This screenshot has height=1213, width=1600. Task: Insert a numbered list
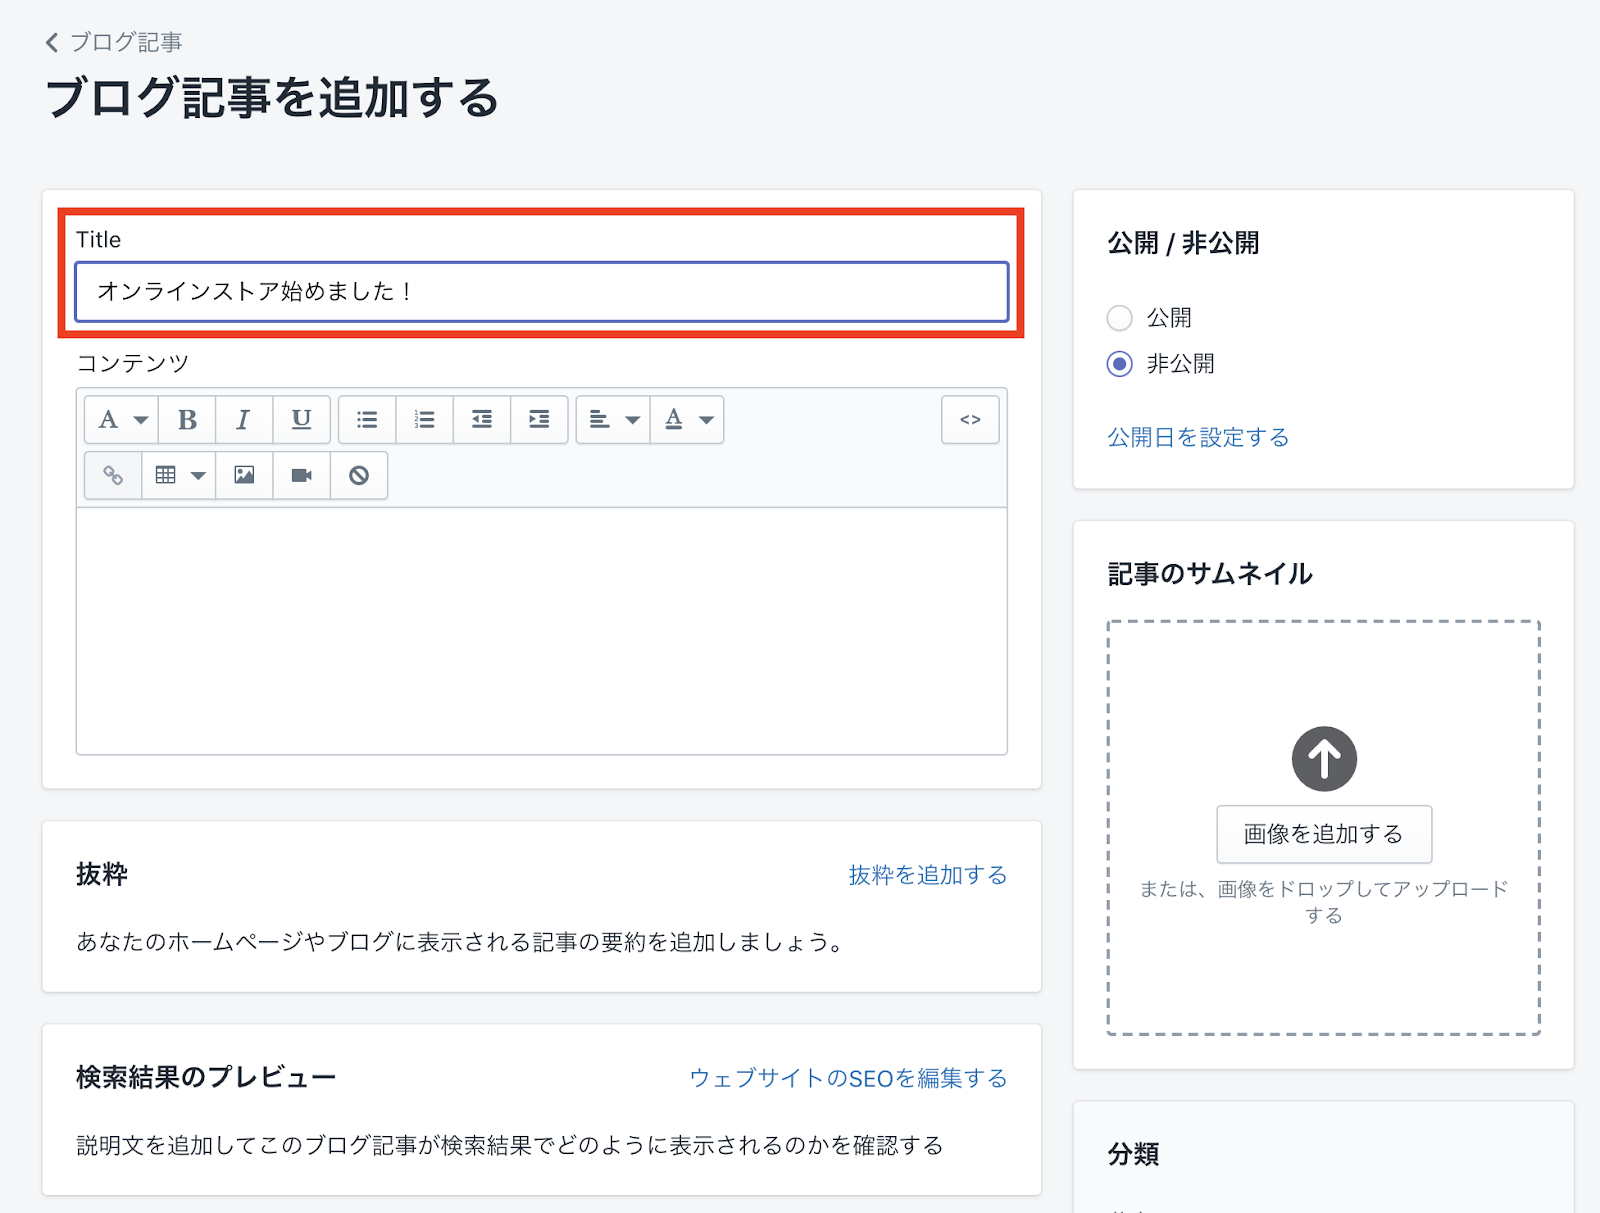[x=424, y=420]
